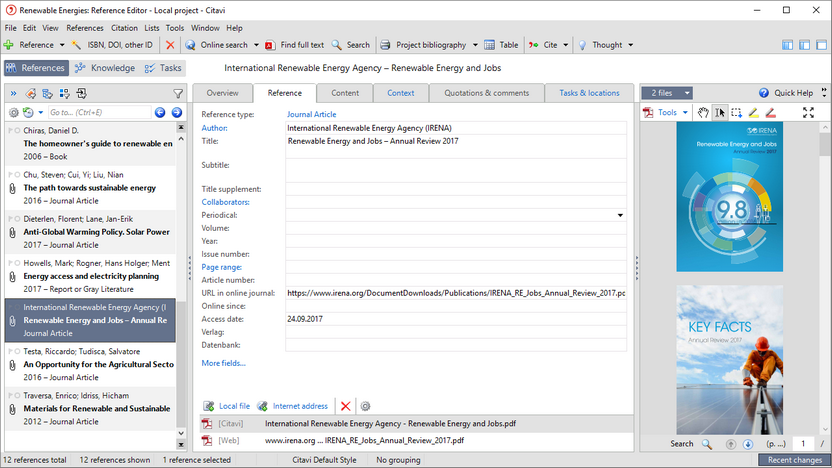Screen dimensions: 832x468
Task: Open the Project bibliography dropdown arrow
Action: 475,45
